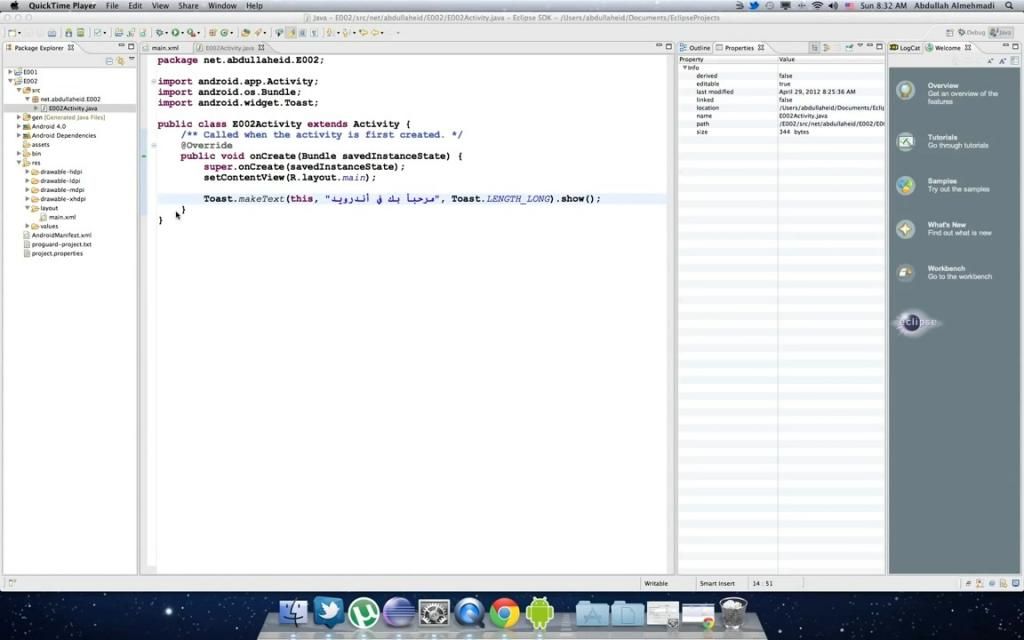Screen dimensions: 1024x640
Task: Select AndroidManifest.xml in Package Explorer
Action: pyautogui.click(x=57, y=235)
